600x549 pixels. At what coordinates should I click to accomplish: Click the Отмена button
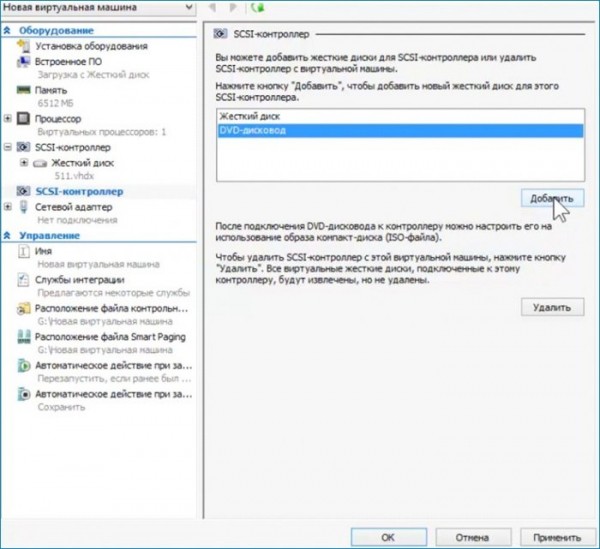(473, 538)
